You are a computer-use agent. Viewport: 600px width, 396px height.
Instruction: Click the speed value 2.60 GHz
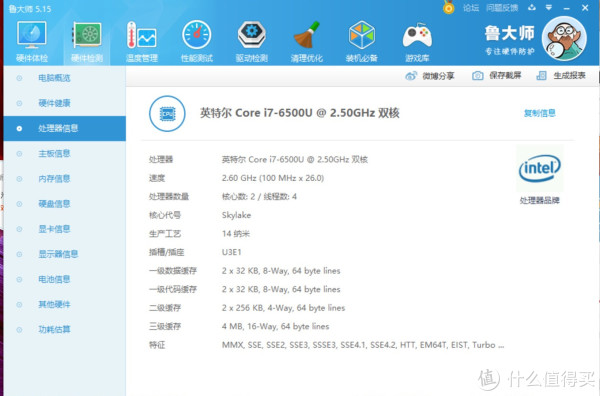coord(273,178)
